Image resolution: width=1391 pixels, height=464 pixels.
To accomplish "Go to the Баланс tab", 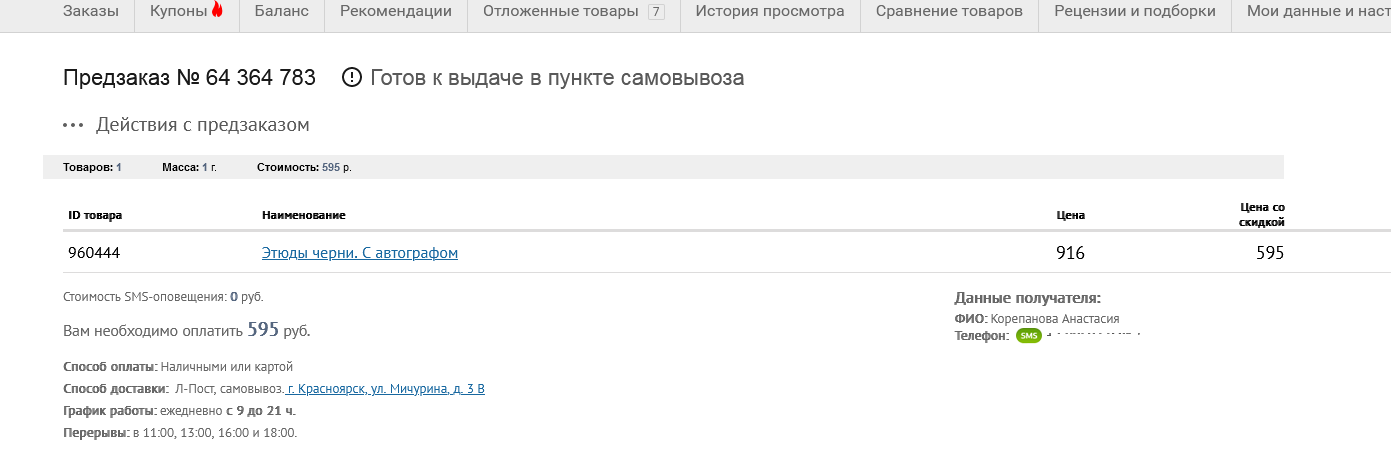I will point(282,12).
